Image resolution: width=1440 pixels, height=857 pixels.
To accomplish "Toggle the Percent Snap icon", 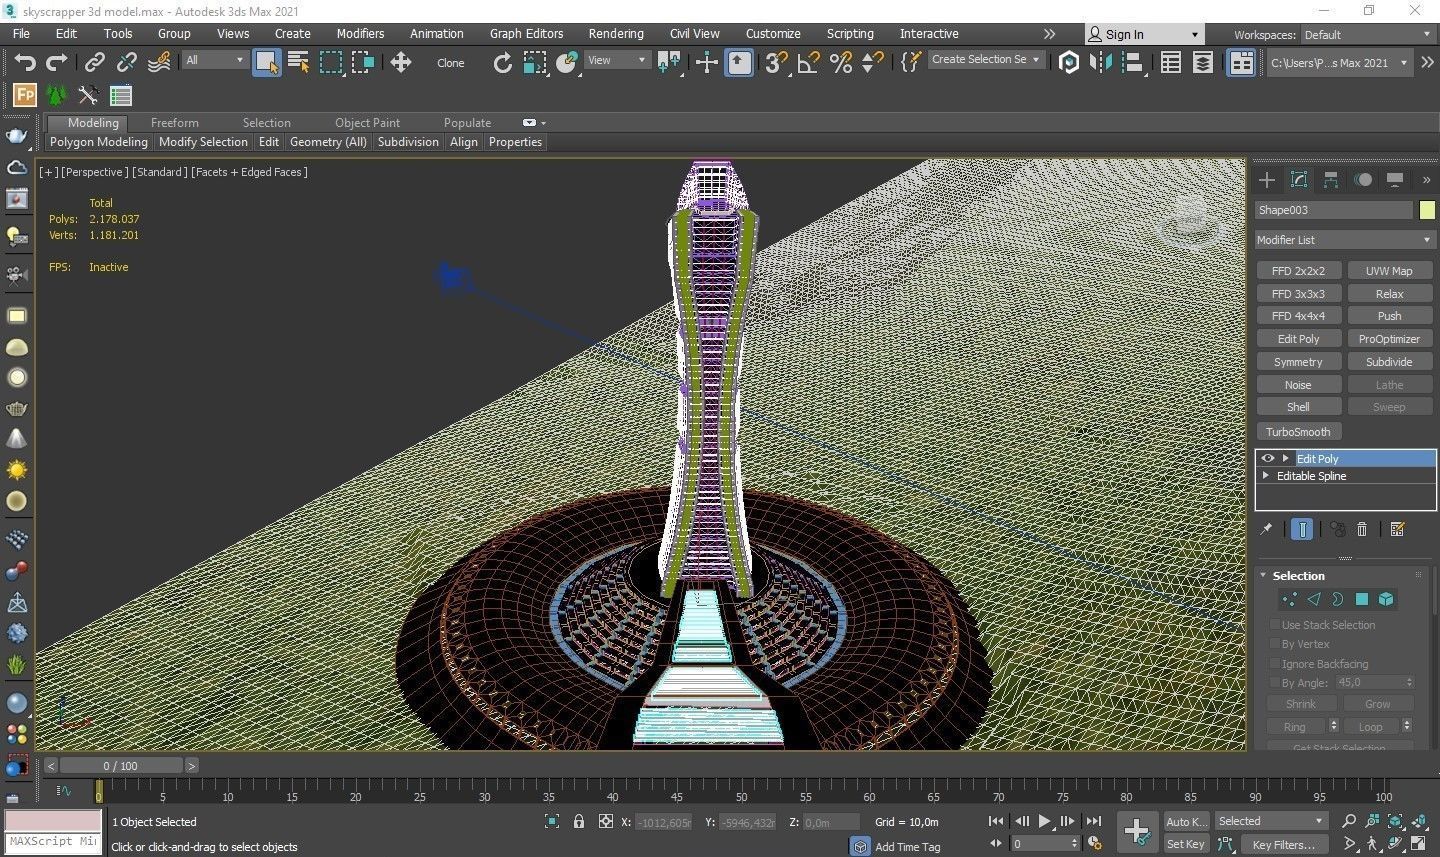I will (841, 63).
